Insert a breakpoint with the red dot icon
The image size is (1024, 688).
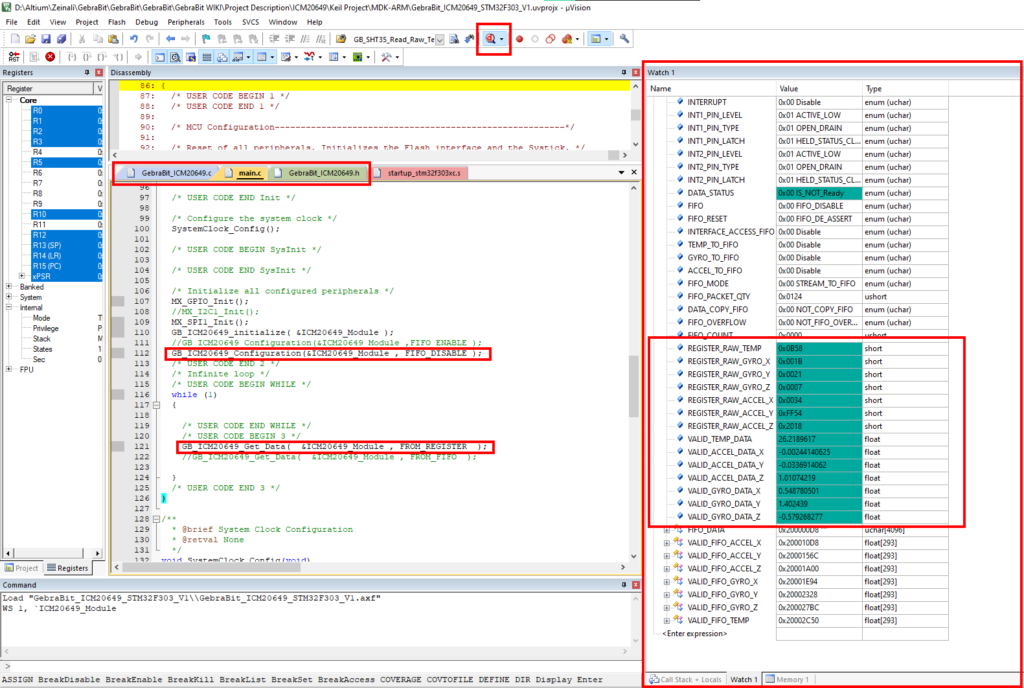coord(519,39)
